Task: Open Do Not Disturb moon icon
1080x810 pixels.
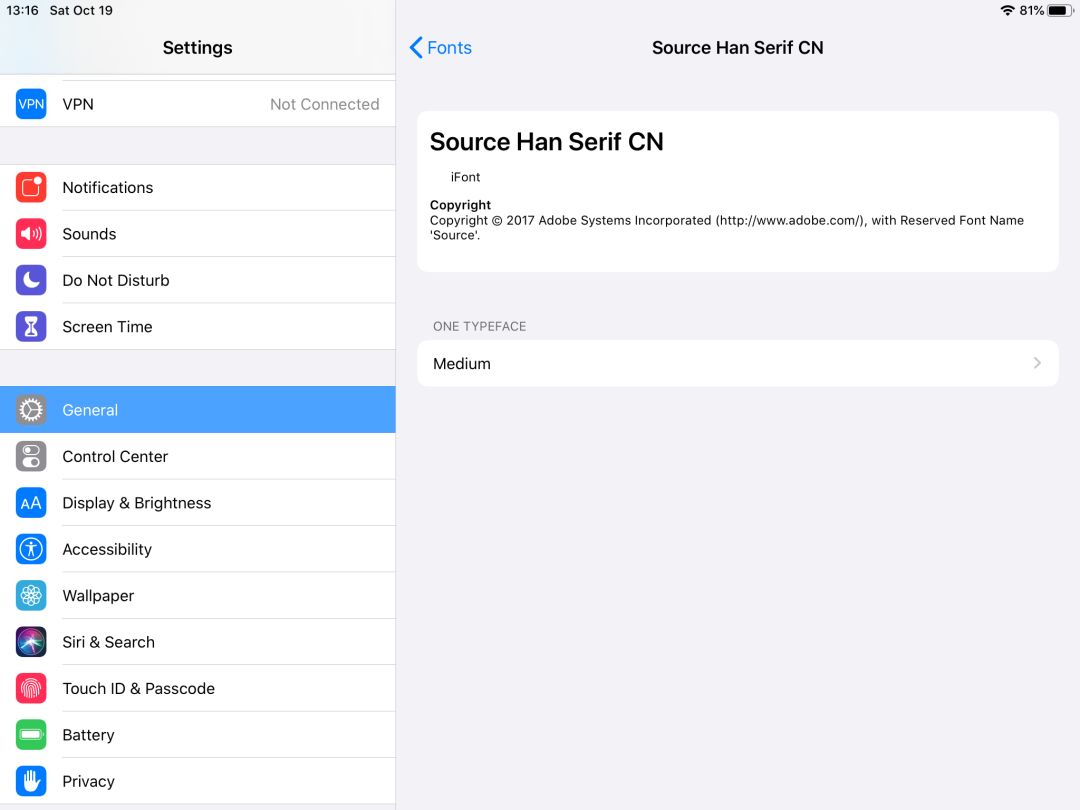Action: pyautogui.click(x=31, y=280)
